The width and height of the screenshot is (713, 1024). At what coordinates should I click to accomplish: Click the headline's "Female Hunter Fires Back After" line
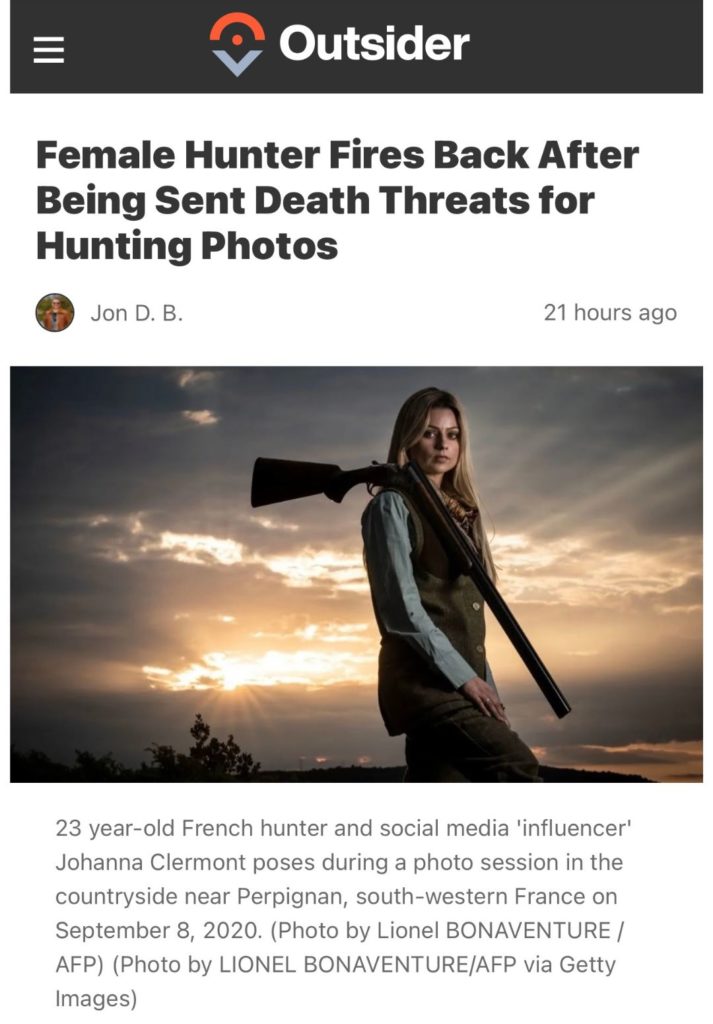coord(337,155)
